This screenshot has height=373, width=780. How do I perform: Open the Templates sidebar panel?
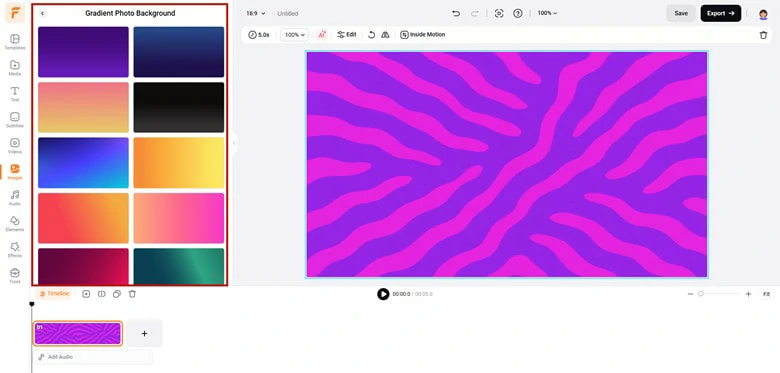pyautogui.click(x=15, y=42)
